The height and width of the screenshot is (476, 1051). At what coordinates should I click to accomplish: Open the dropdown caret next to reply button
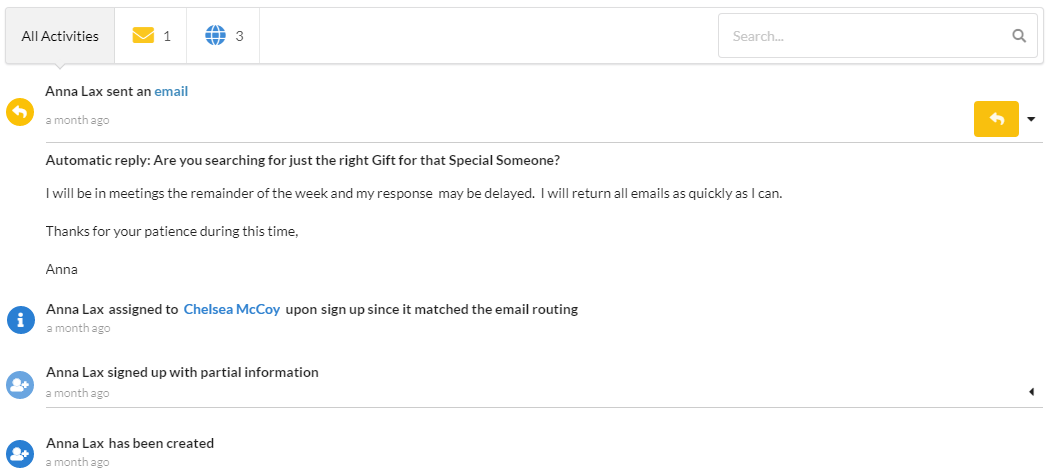pos(1031,120)
